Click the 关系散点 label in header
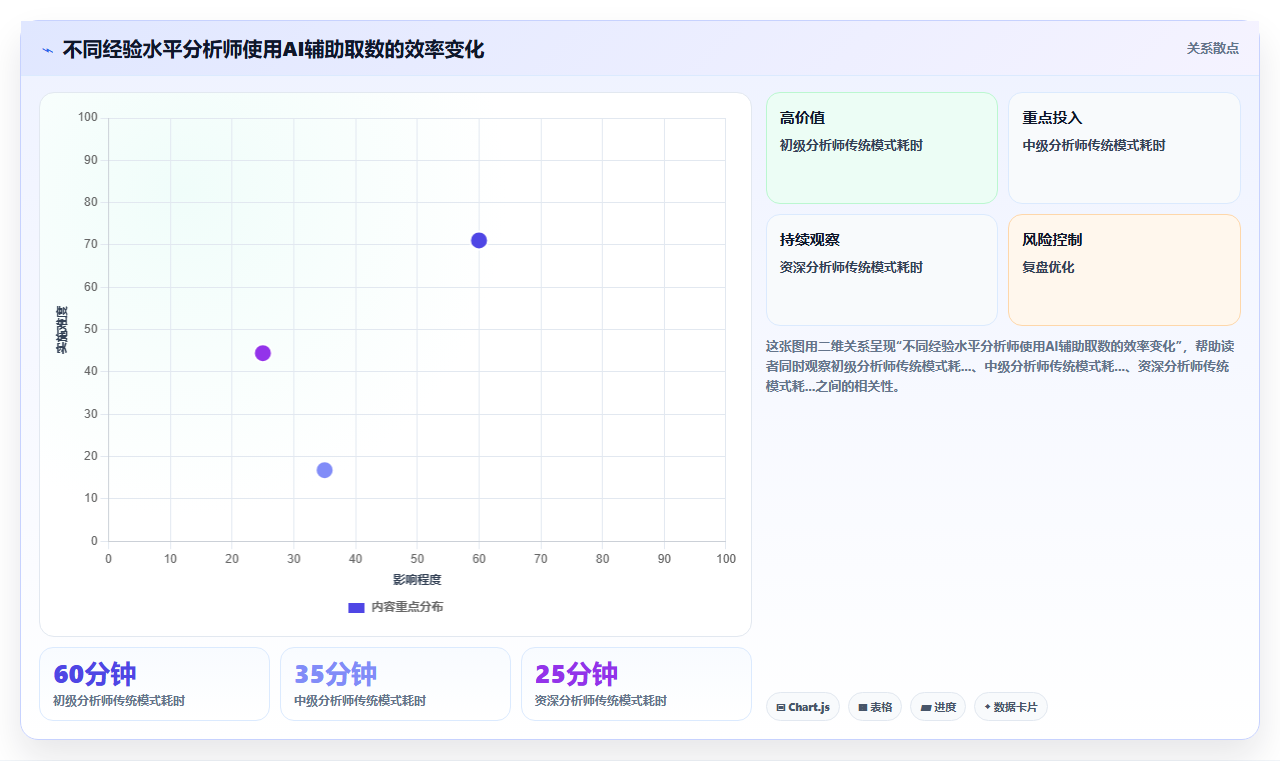The width and height of the screenshot is (1280, 761). 1212,48
